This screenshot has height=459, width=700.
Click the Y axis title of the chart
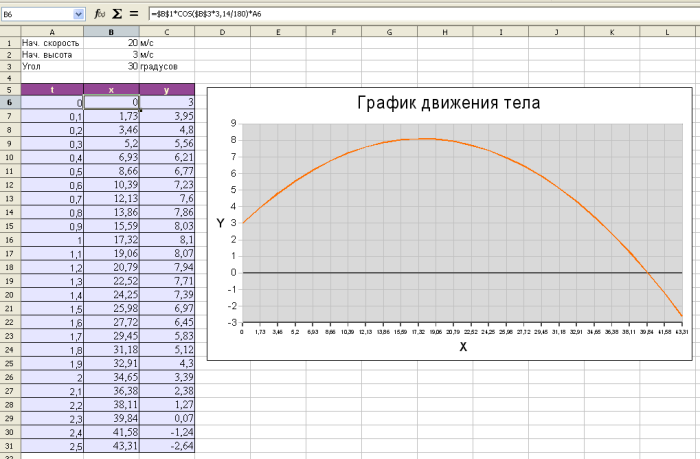(220, 223)
